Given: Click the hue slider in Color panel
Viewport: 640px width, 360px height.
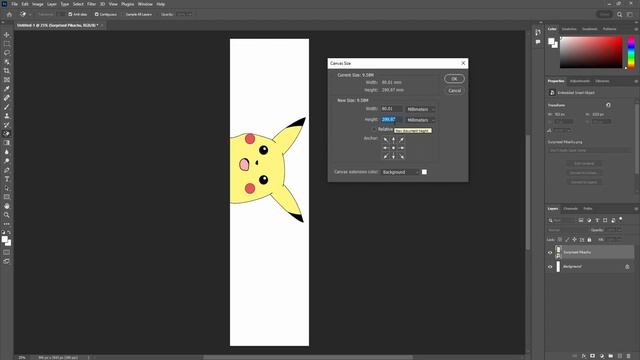Looking at the screenshot, I should [x=631, y=52].
